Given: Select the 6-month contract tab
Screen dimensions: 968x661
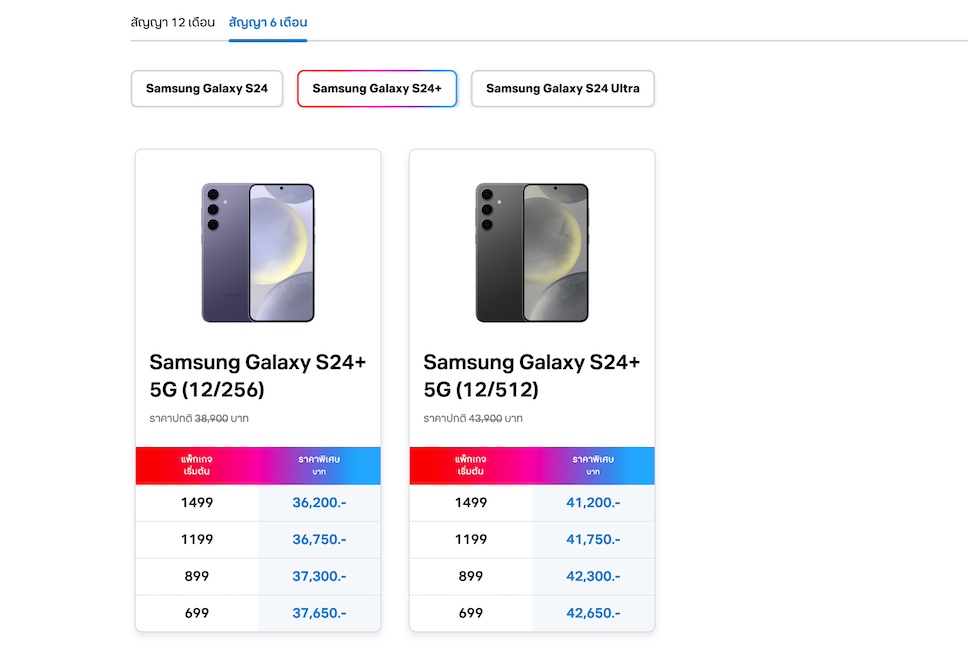Looking at the screenshot, I should click(x=267, y=22).
